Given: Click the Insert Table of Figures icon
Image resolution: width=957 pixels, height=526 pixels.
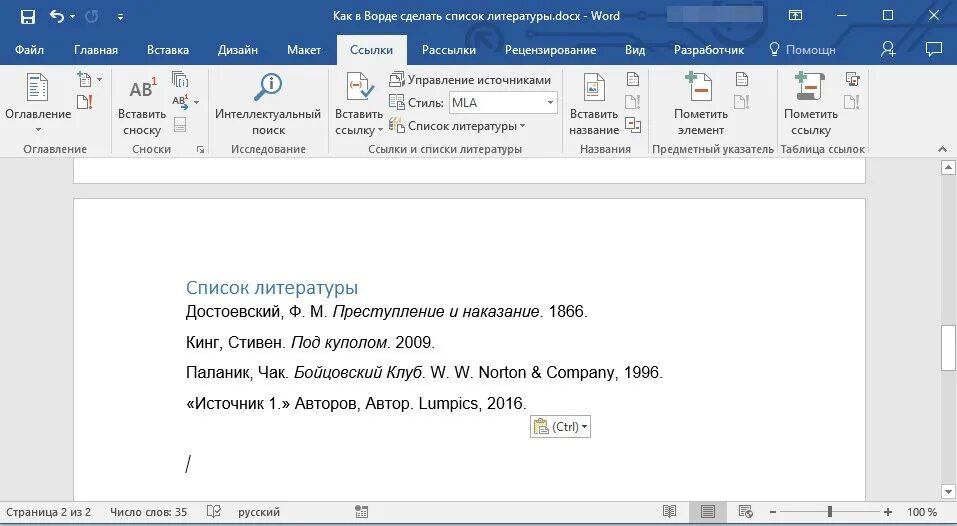Looking at the screenshot, I should [633, 79].
